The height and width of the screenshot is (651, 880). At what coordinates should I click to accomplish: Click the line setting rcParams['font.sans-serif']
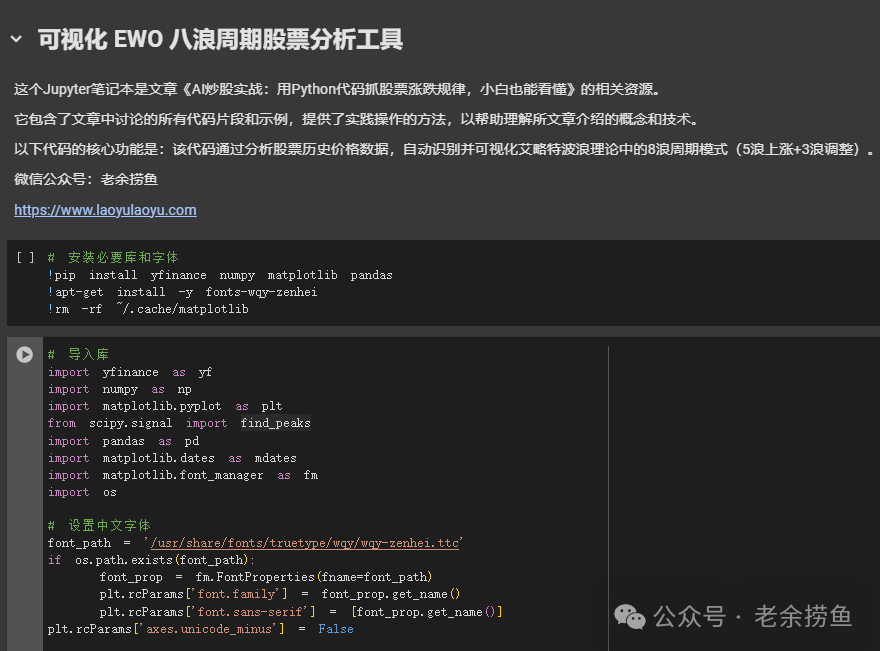(x=301, y=612)
